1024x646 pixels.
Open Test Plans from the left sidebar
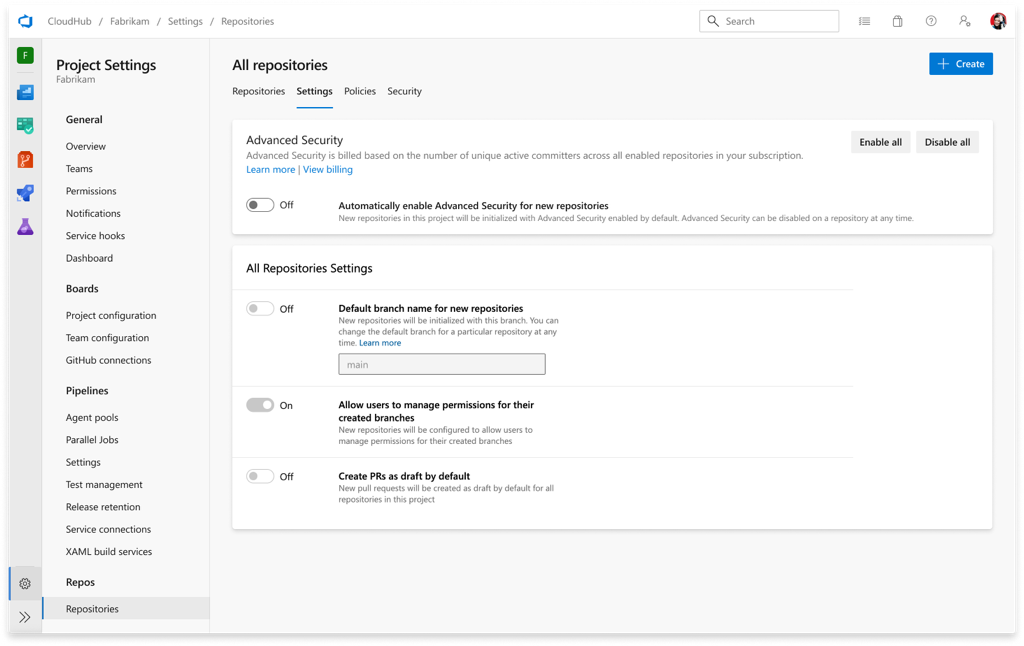pyautogui.click(x=25, y=126)
